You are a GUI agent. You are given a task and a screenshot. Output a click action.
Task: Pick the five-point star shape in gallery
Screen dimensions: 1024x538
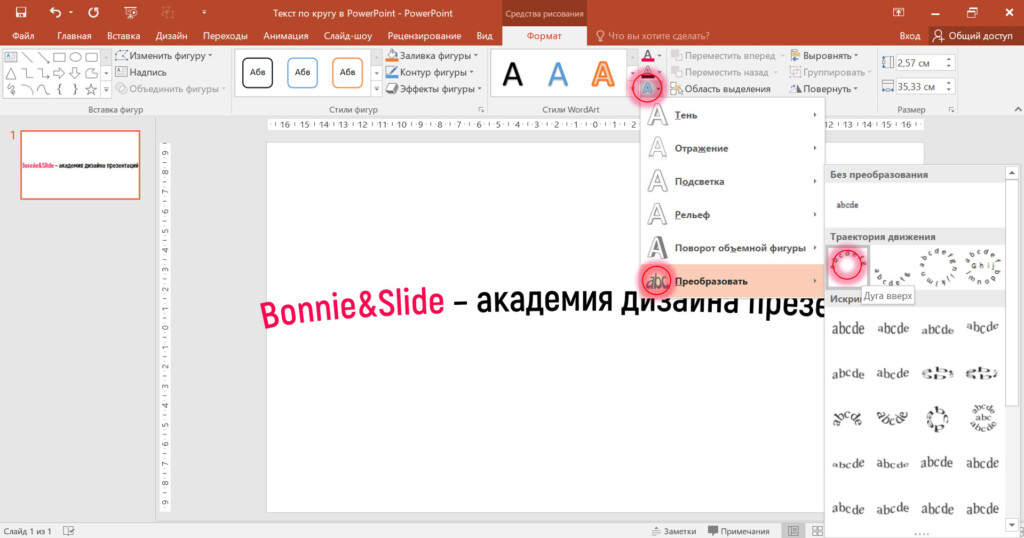coord(92,89)
